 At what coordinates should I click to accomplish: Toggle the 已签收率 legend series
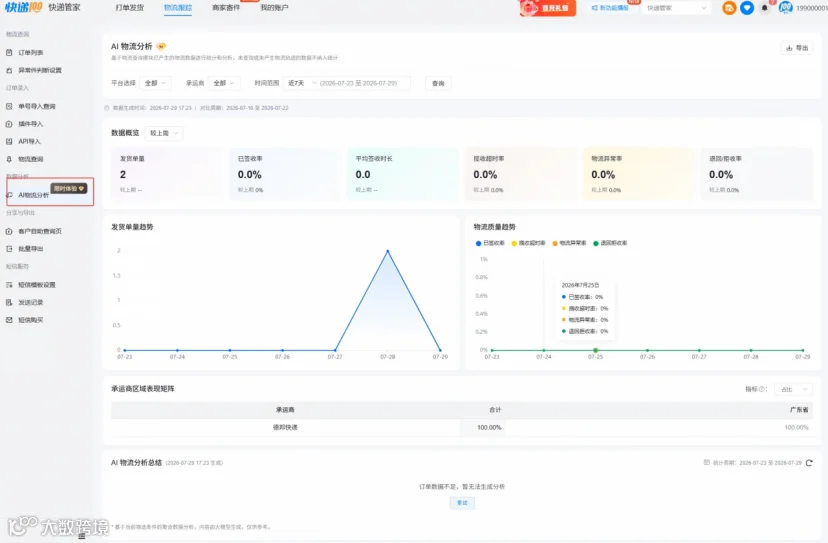[490, 243]
